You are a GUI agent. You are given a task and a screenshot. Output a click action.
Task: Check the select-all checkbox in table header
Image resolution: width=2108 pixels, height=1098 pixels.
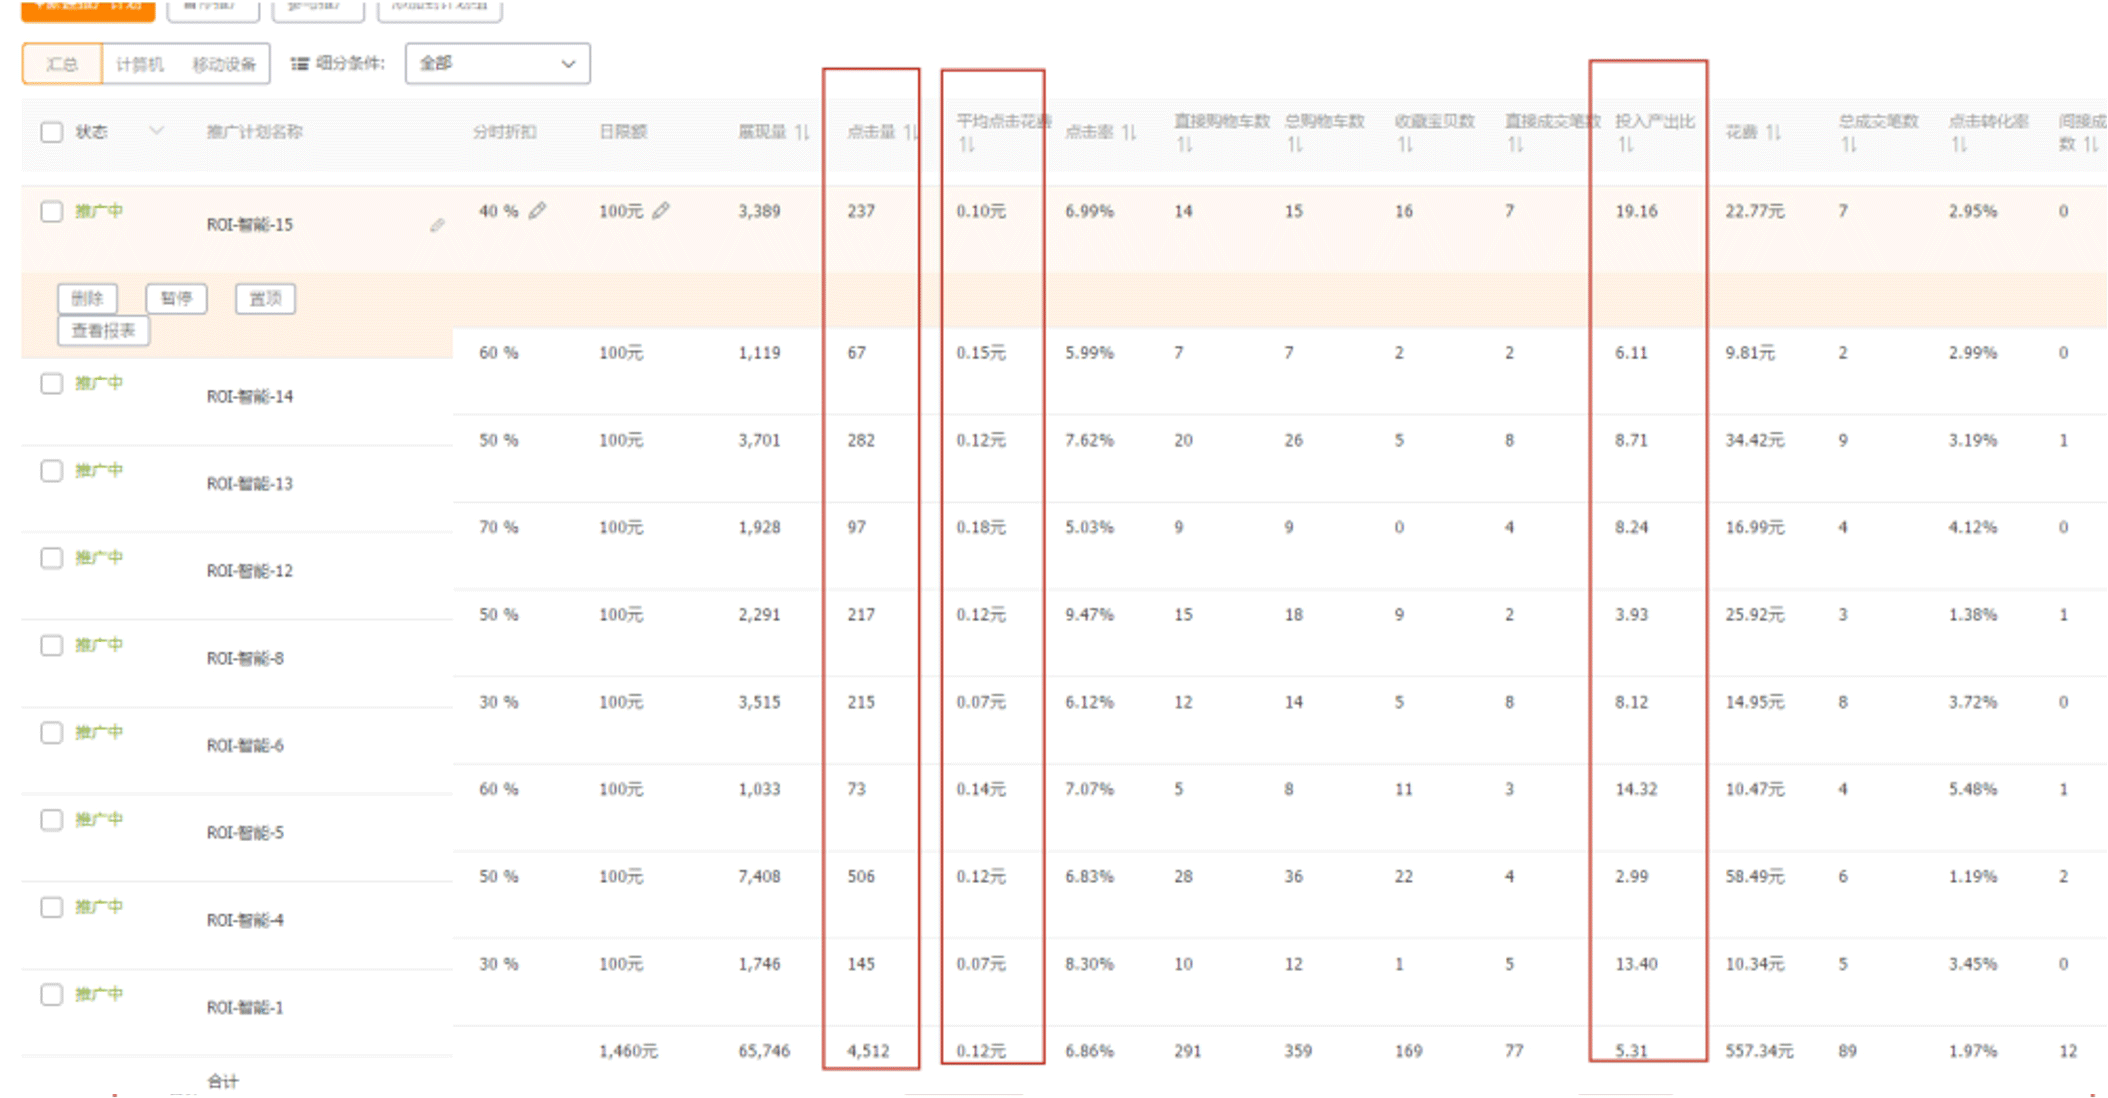52,132
